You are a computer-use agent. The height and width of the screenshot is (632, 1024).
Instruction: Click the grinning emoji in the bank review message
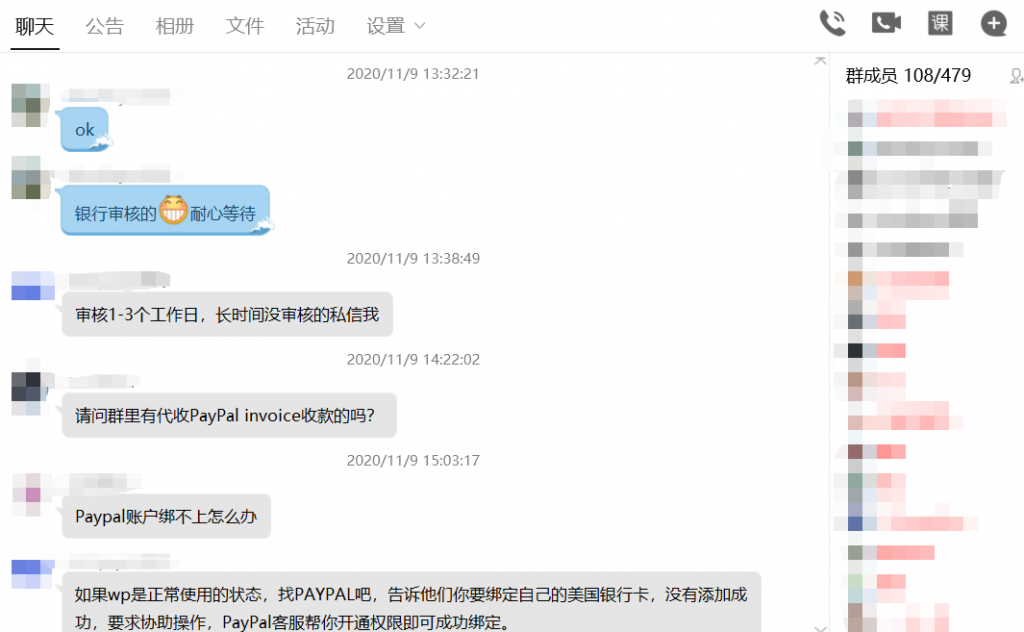pos(173,210)
